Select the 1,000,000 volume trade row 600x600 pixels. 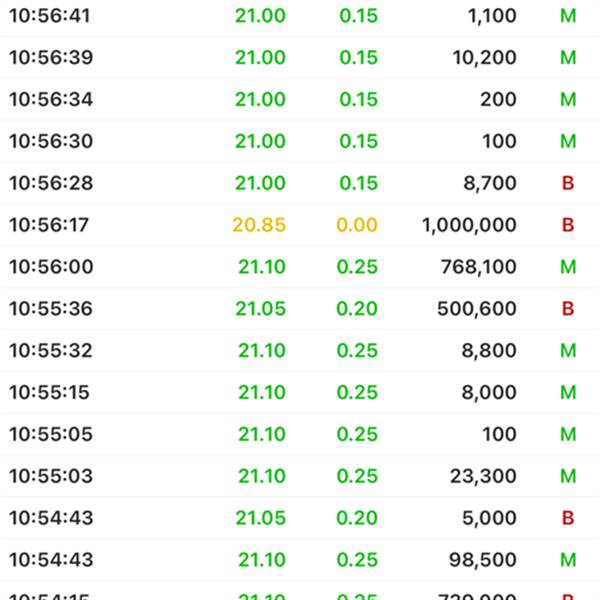(x=300, y=225)
